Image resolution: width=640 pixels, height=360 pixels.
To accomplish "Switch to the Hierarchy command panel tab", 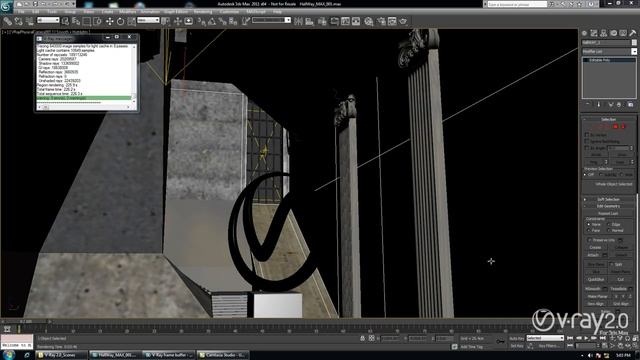I will tap(604, 33).
